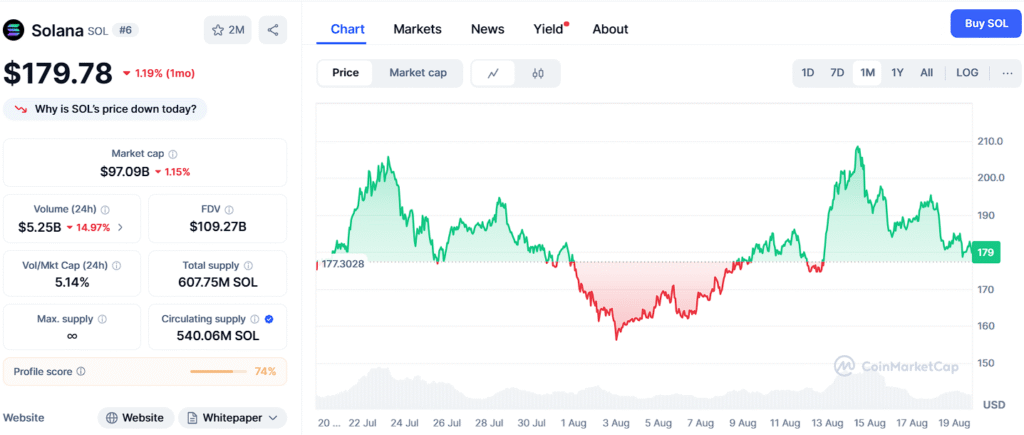The width and height of the screenshot is (1024, 435).
Task: Open the chart more options ellipsis menu
Action: pos(1006,73)
